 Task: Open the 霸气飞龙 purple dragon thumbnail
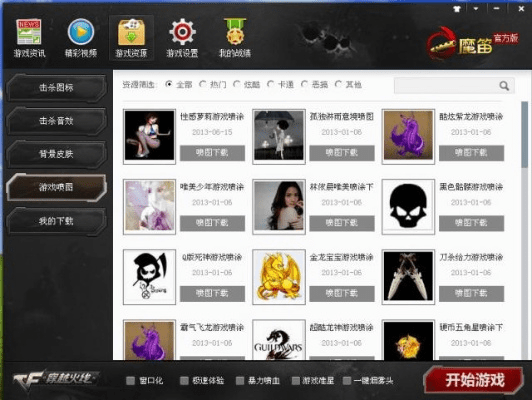click(x=149, y=340)
